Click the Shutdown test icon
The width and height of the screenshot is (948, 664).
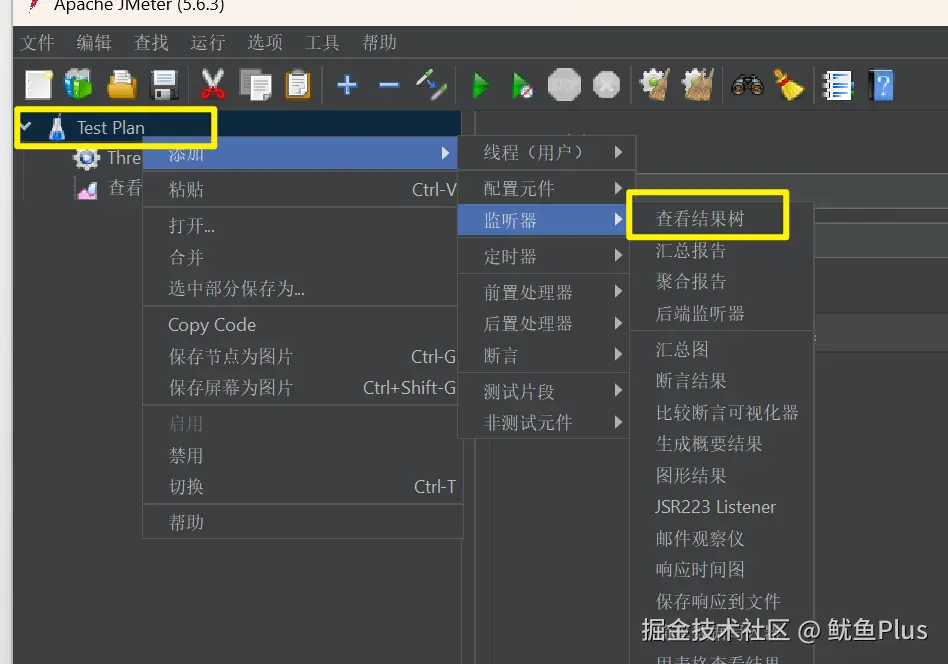(606, 85)
